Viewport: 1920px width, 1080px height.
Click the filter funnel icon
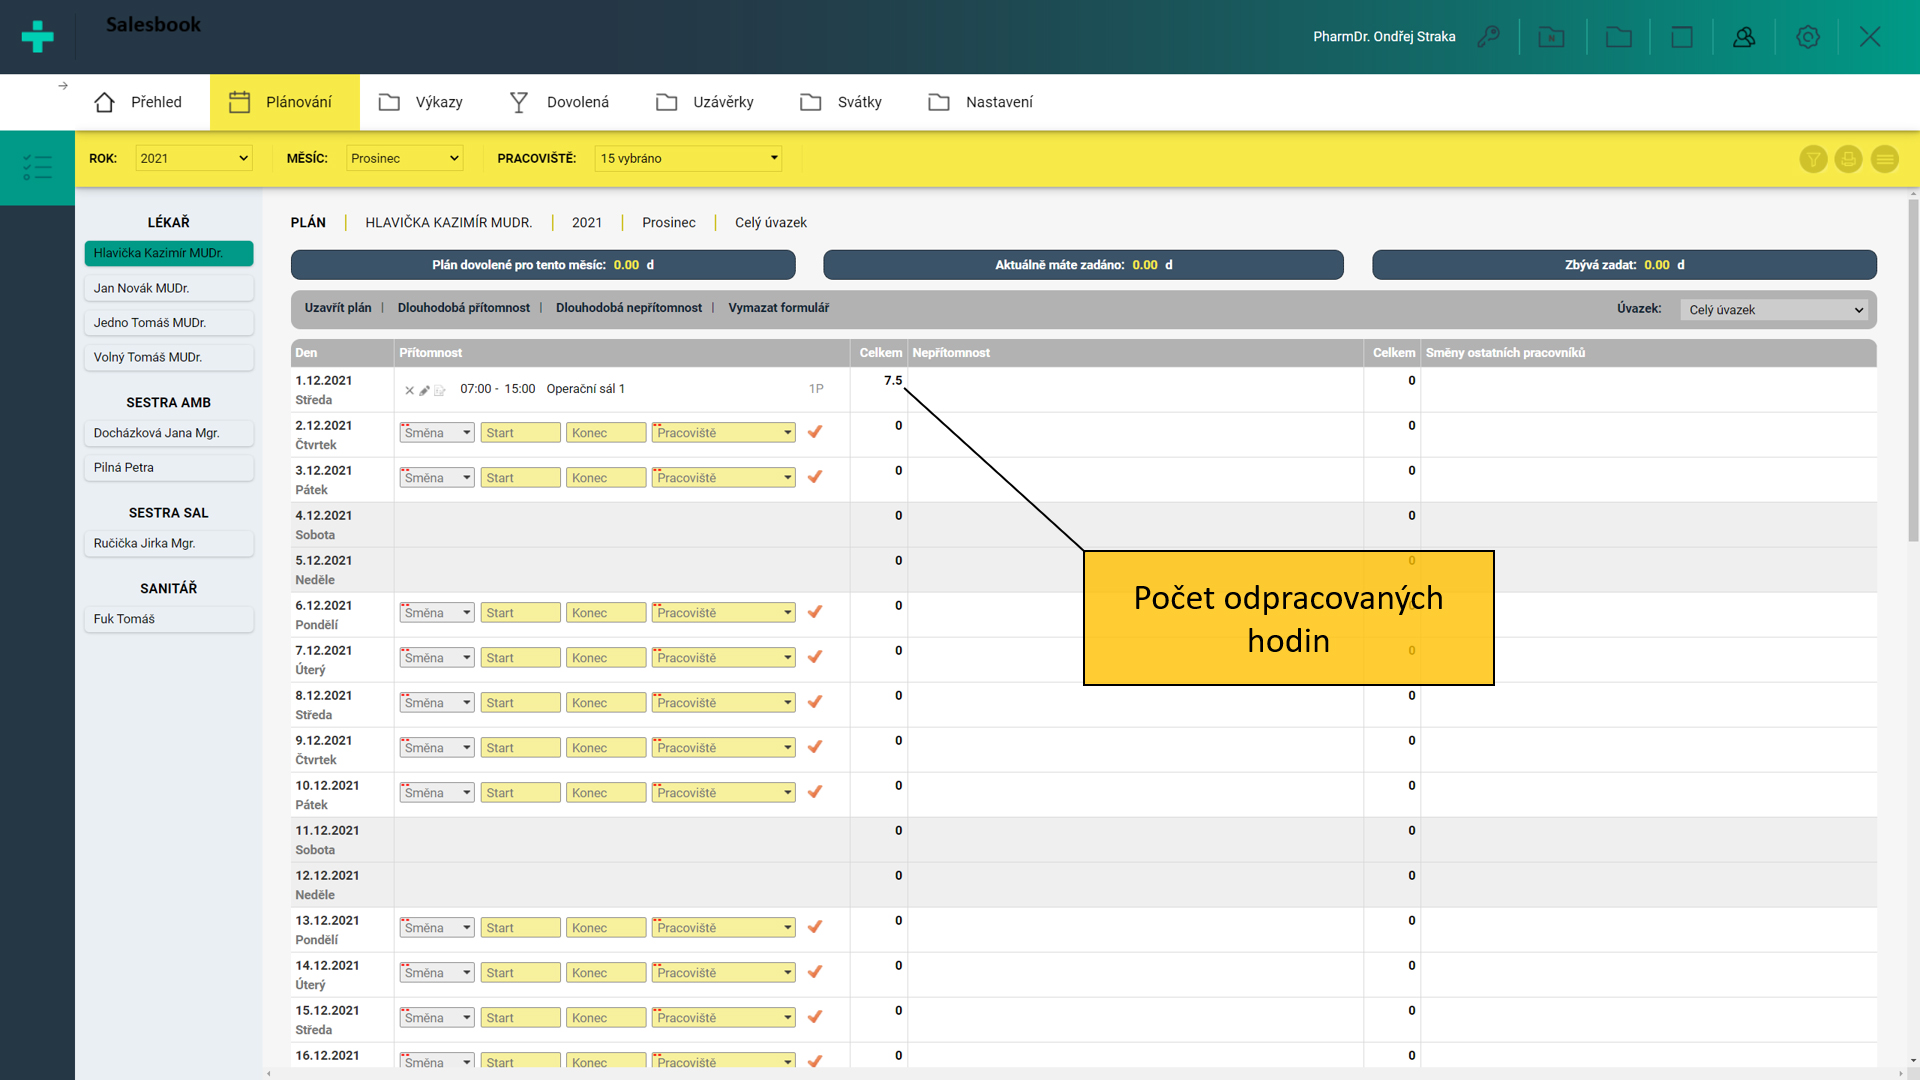1813,159
